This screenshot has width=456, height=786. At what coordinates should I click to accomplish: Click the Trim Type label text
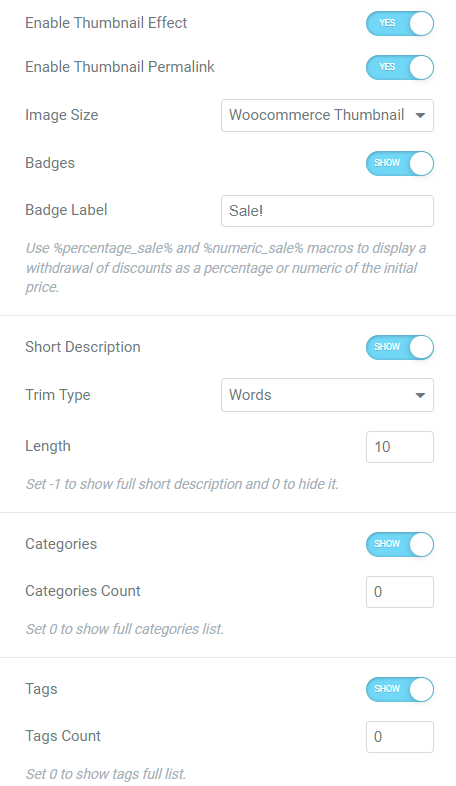pyautogui.click(x=58, y=395)
